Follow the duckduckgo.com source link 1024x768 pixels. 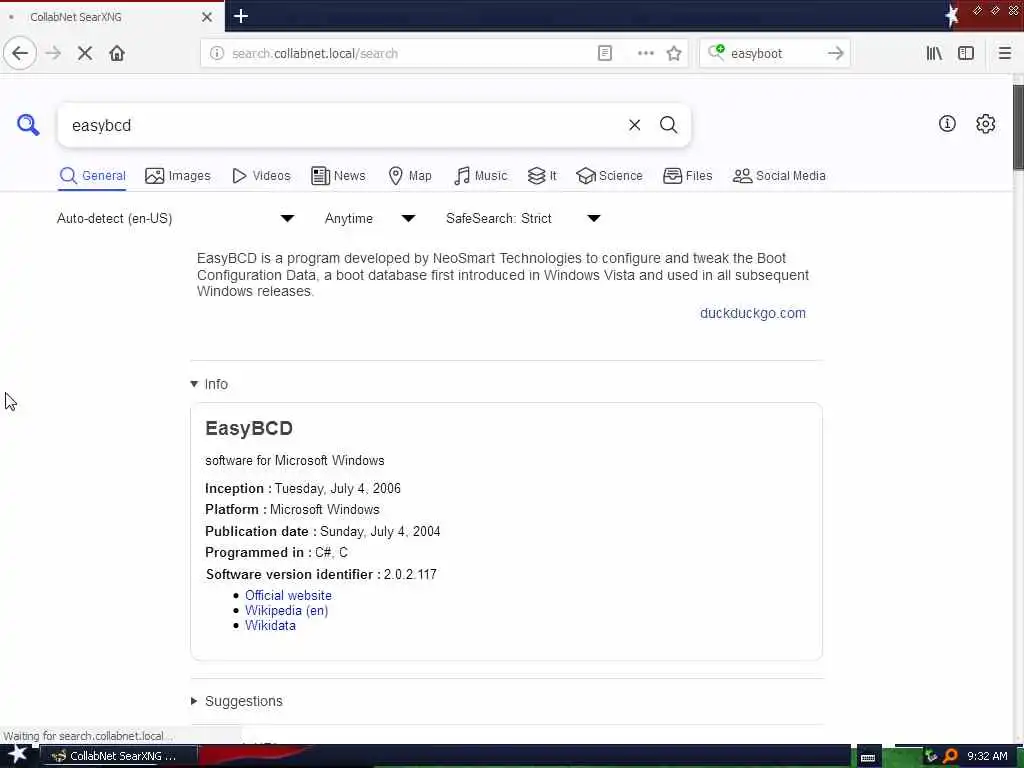[x=752, y=313]
